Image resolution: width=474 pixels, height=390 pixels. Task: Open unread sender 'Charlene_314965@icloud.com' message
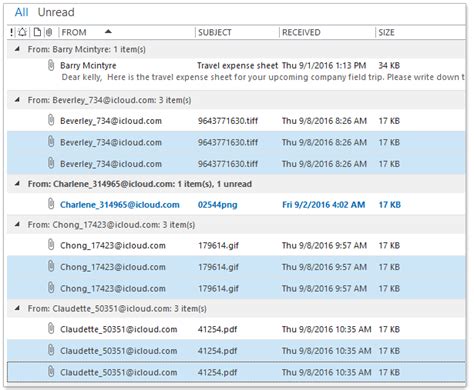point(120,205)
